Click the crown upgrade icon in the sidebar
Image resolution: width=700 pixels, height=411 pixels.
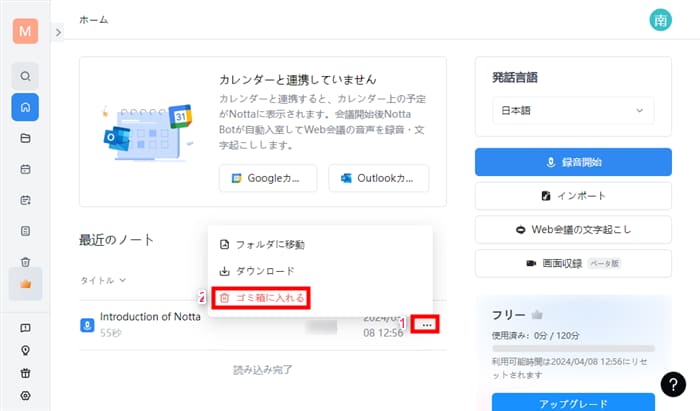pyautogui.click(x=25, y=285)
